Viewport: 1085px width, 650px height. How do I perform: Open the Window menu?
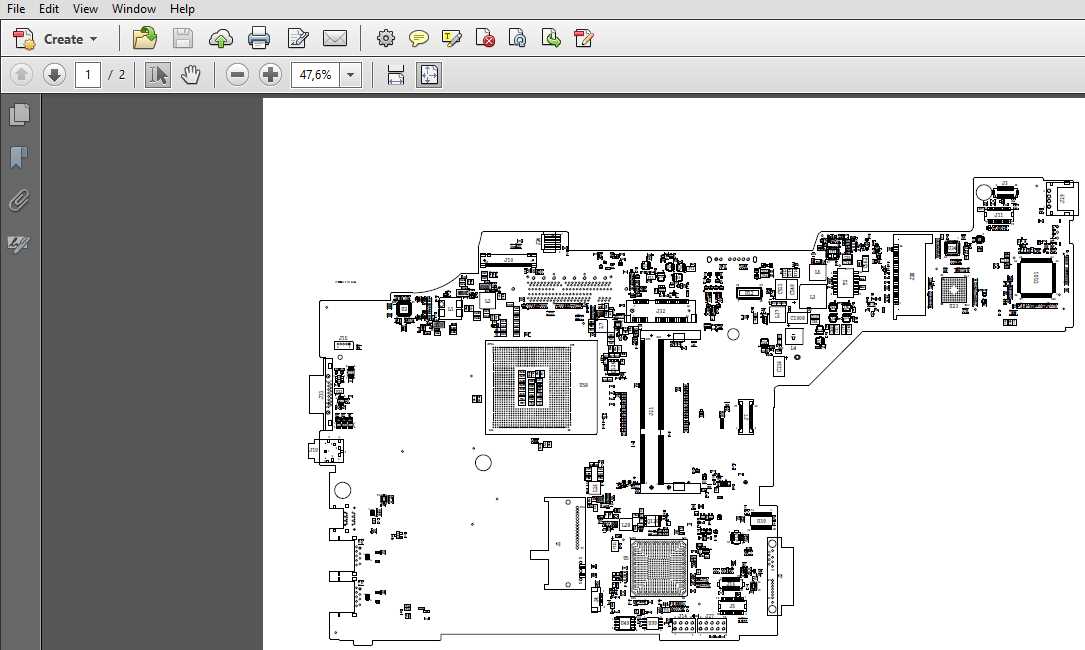pos(134,9)
